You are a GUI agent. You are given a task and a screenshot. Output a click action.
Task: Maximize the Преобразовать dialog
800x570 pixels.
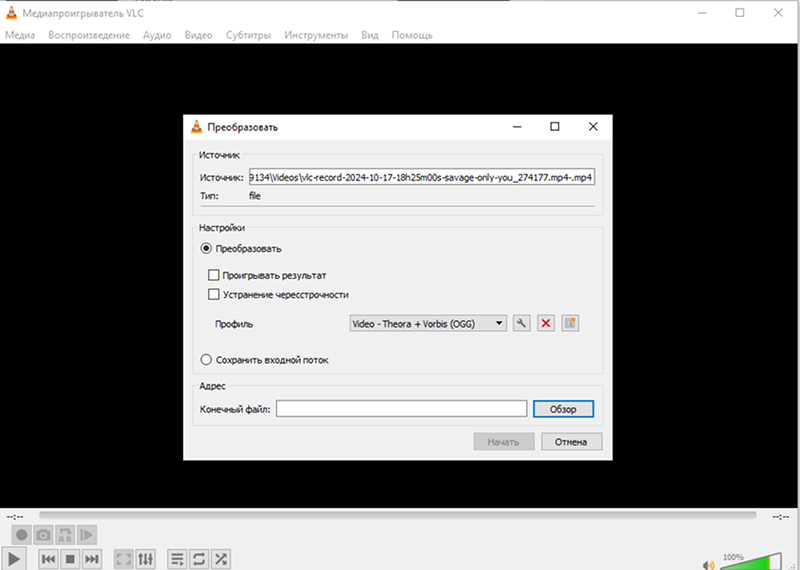[x=555, y=127]
